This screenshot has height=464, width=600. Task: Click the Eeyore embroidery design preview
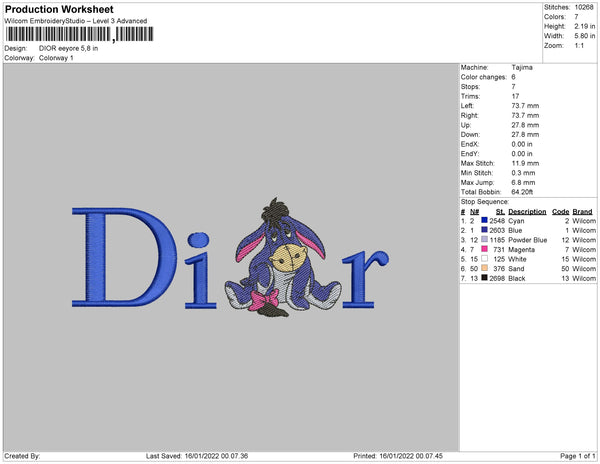(x=283, y=257)
